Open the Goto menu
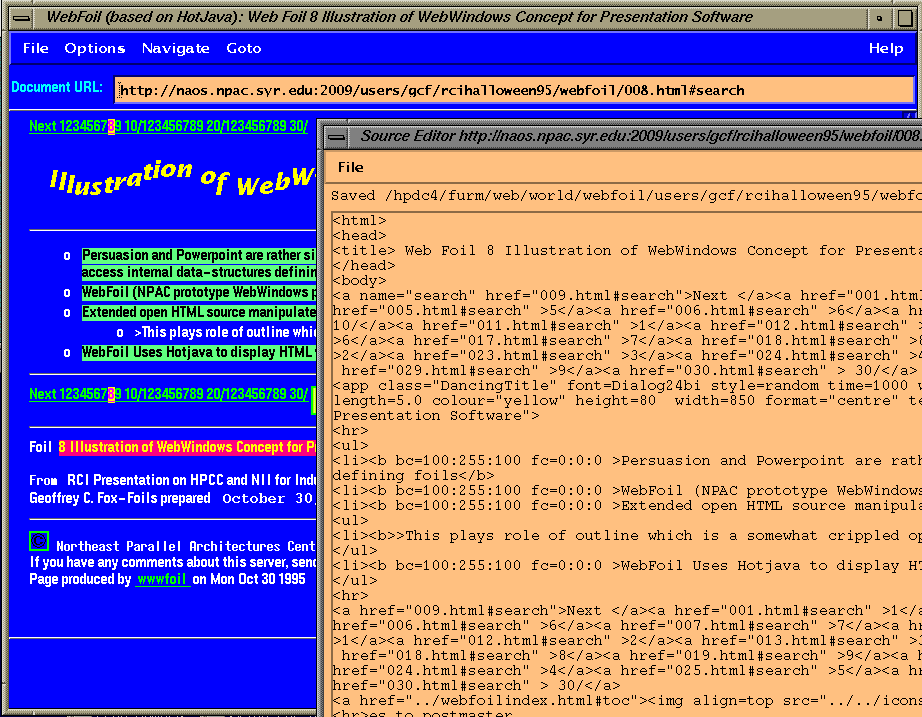The width and height of the screenshot is (922, 717). 243,48
